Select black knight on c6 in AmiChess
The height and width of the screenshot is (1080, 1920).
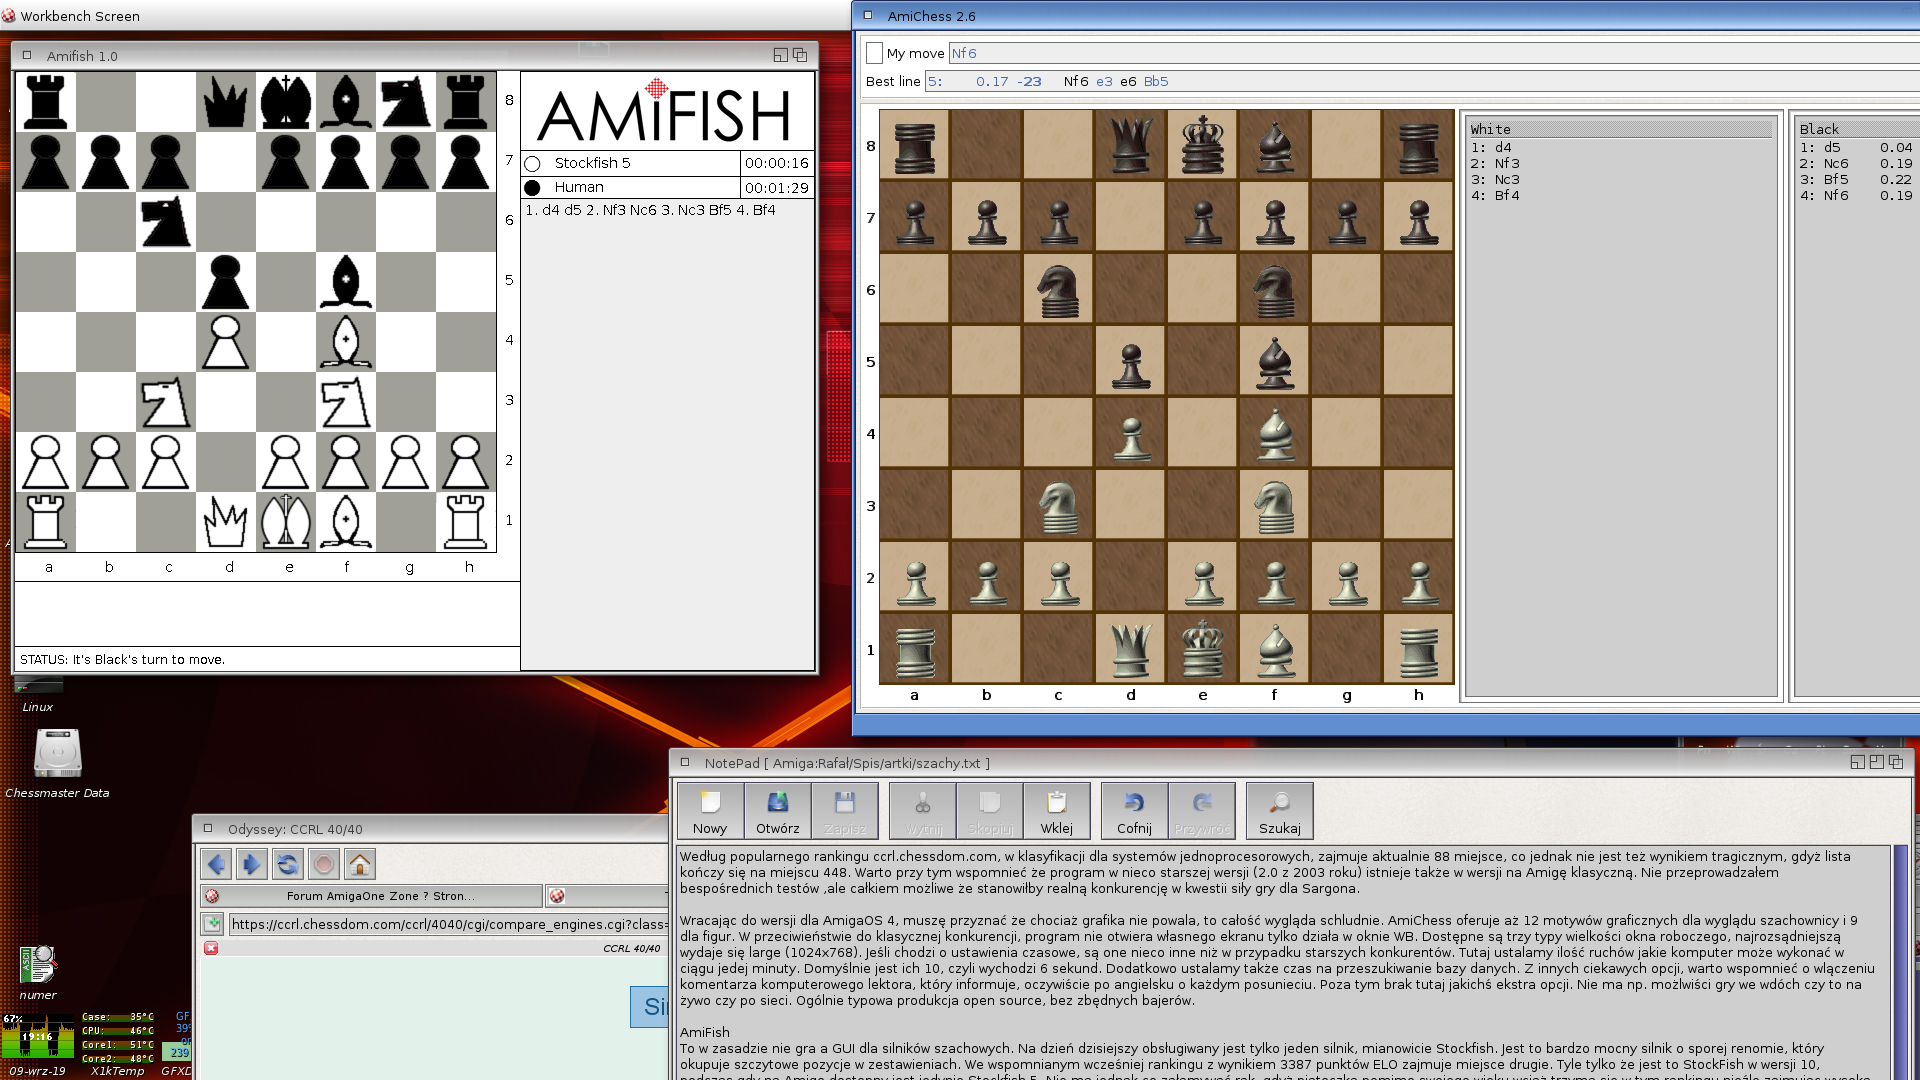click(1058, 290)
